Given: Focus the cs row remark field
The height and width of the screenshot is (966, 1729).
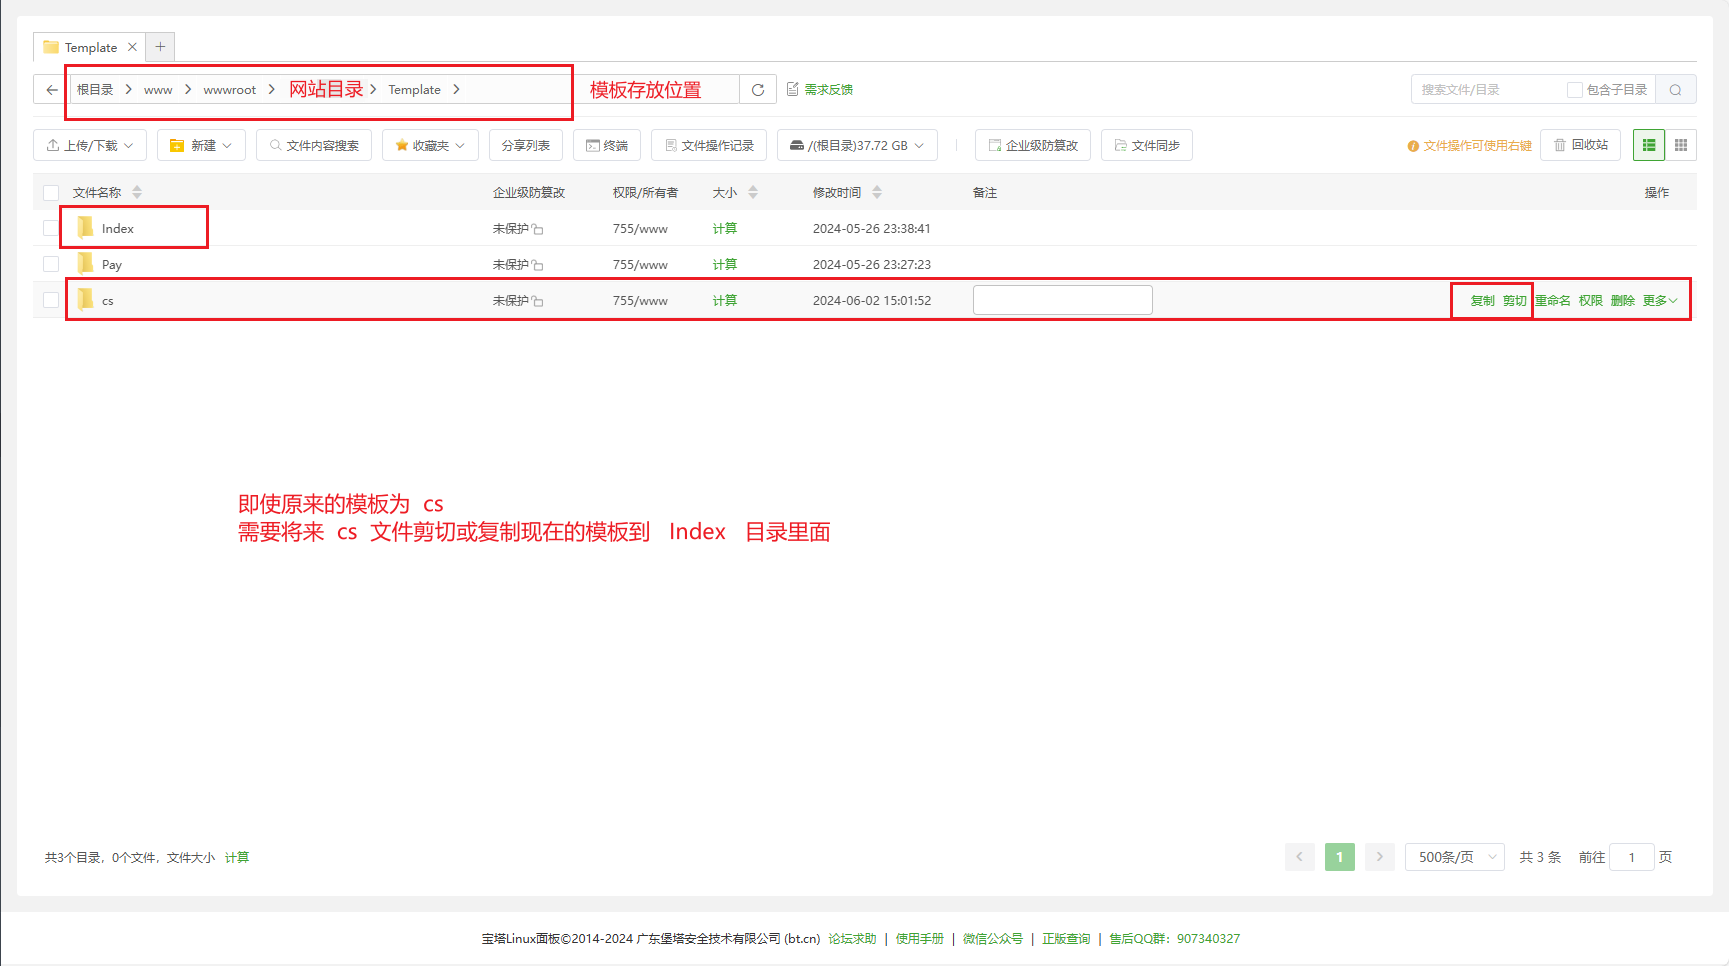Looking at the screenshot, I should pos(1063,300).
